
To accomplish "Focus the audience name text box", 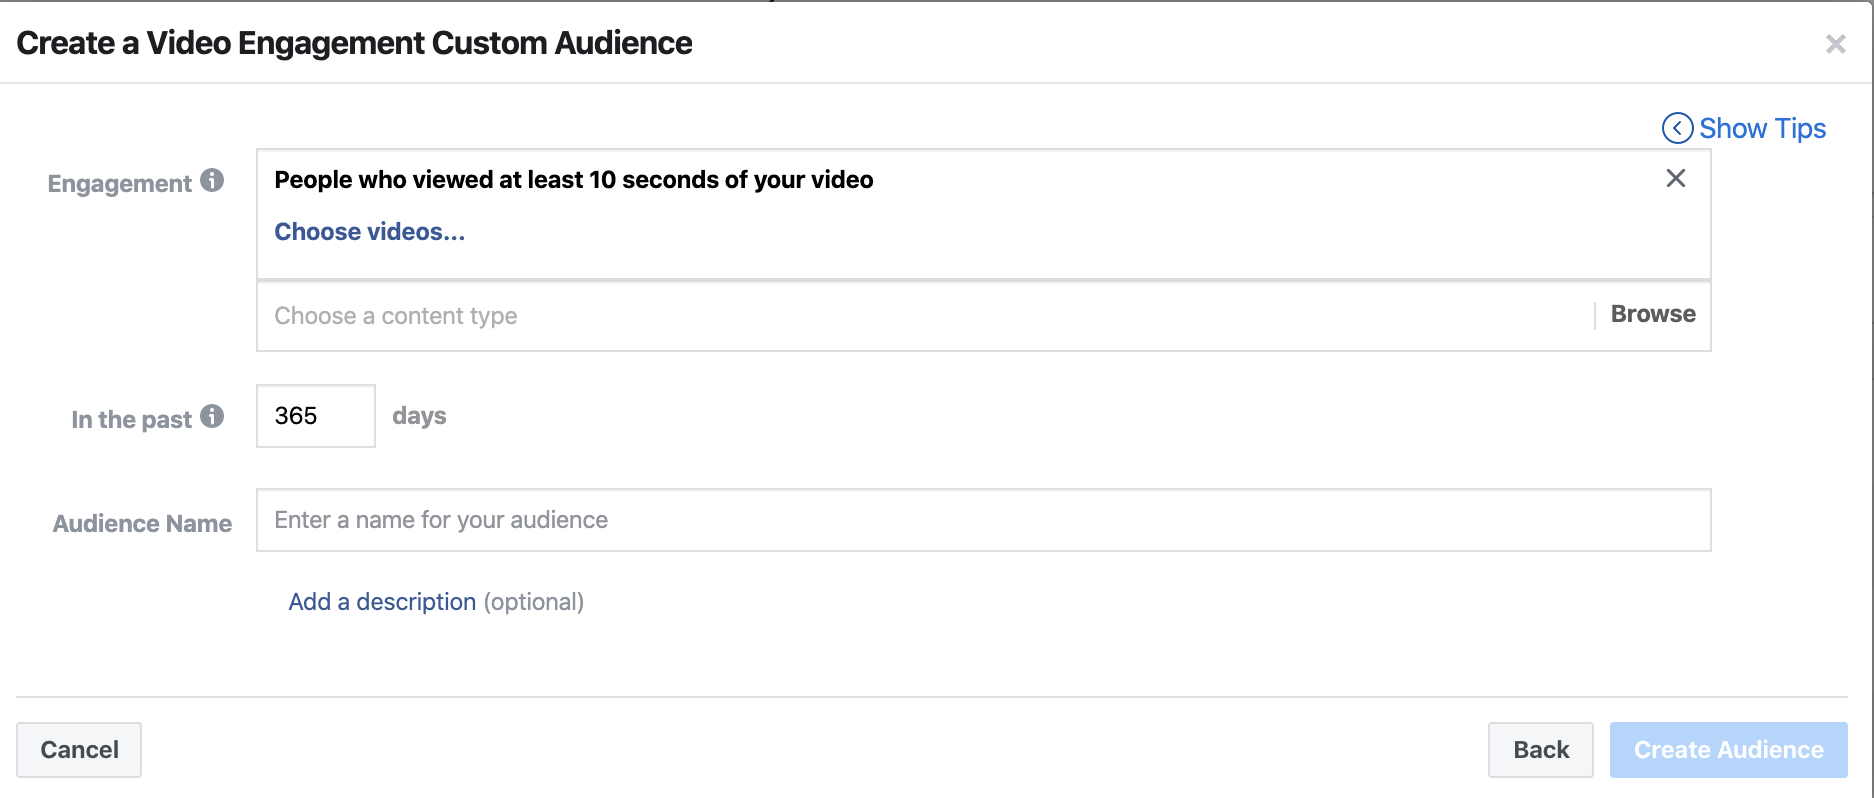I will point(983,520).
